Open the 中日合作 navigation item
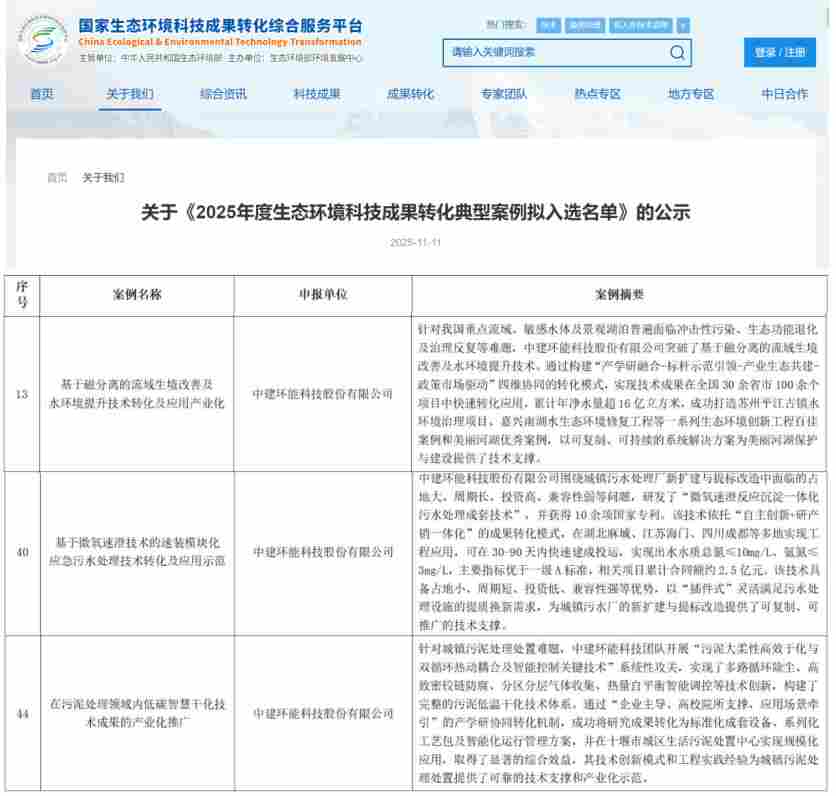836x796 pixels. tap(784, 94)
